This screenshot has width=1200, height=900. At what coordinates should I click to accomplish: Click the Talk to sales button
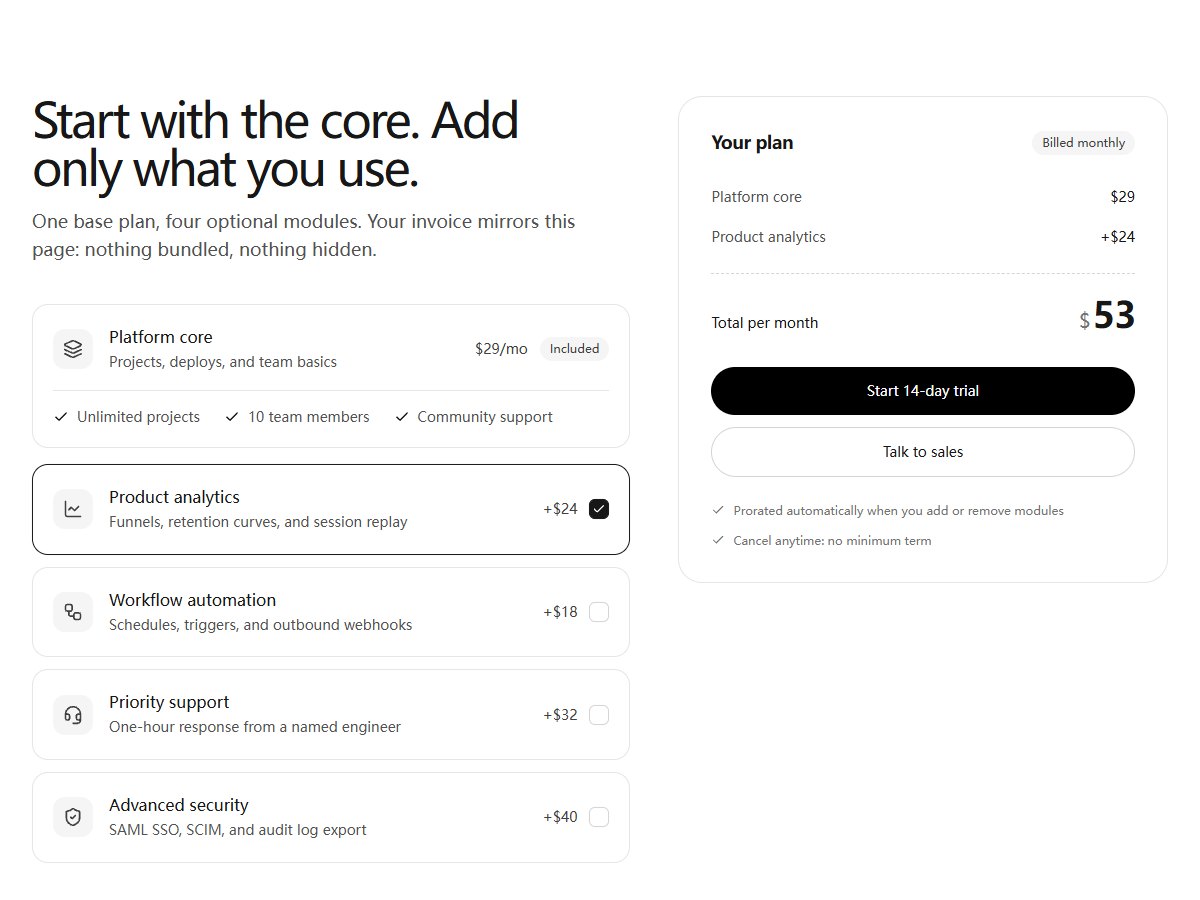click(923, 452)
